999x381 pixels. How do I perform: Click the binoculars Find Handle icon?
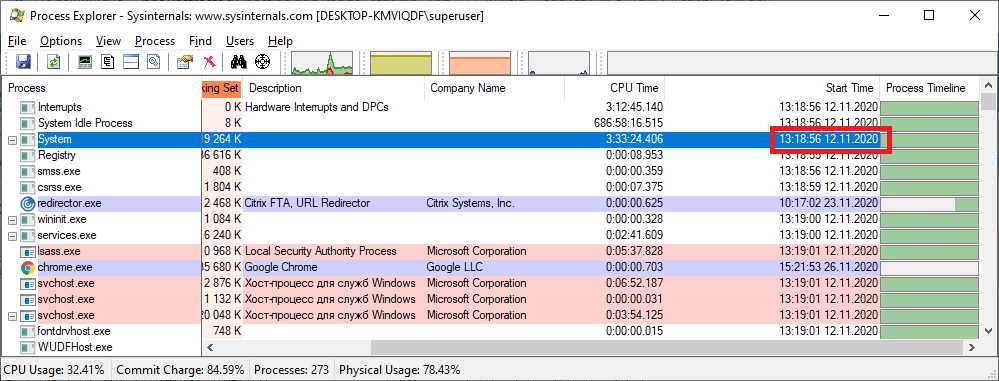[x=239, y=62]
